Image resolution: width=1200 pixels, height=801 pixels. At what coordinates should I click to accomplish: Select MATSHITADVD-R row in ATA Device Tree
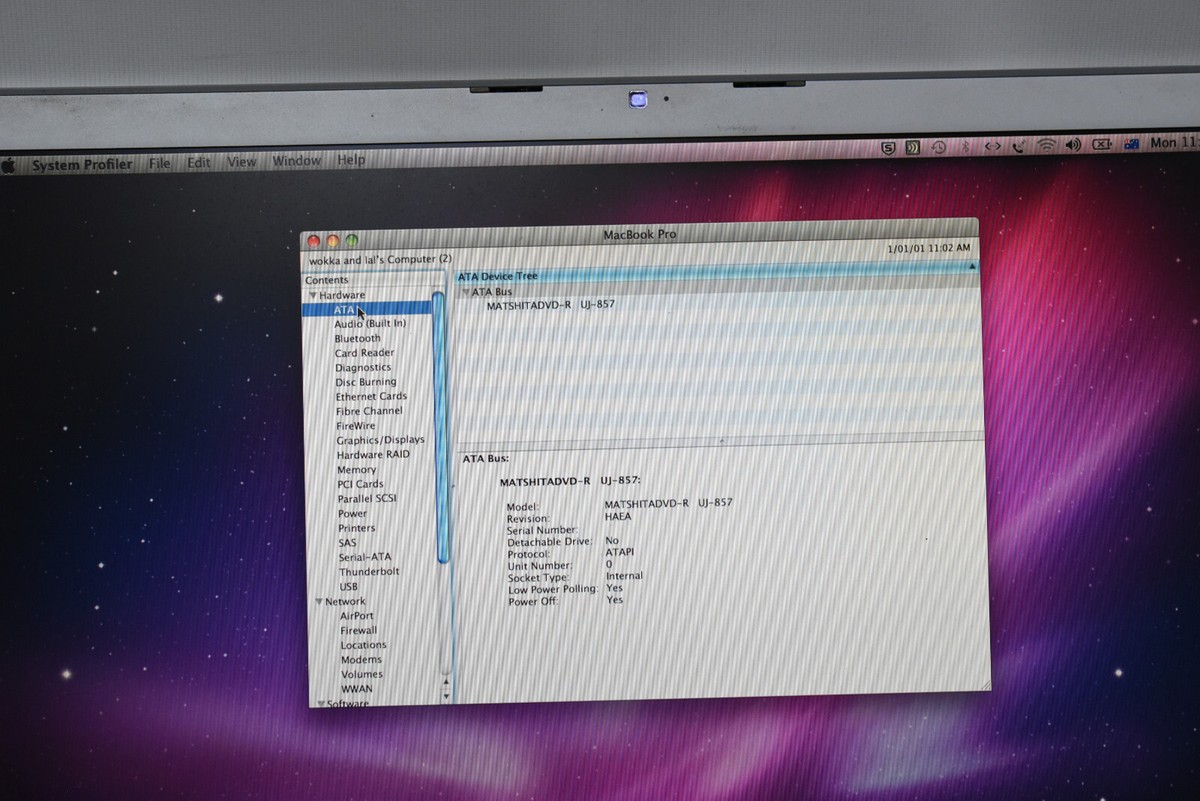coord(551,305)
